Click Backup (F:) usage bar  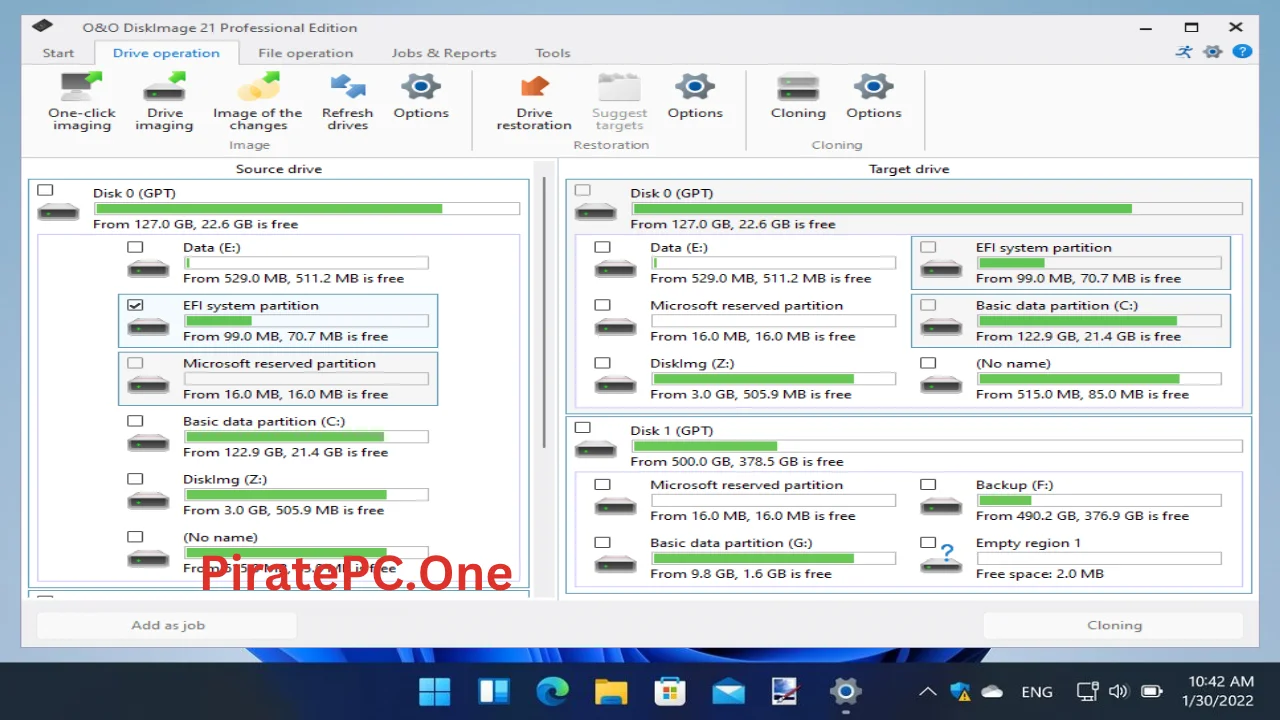pos(1099,500)
